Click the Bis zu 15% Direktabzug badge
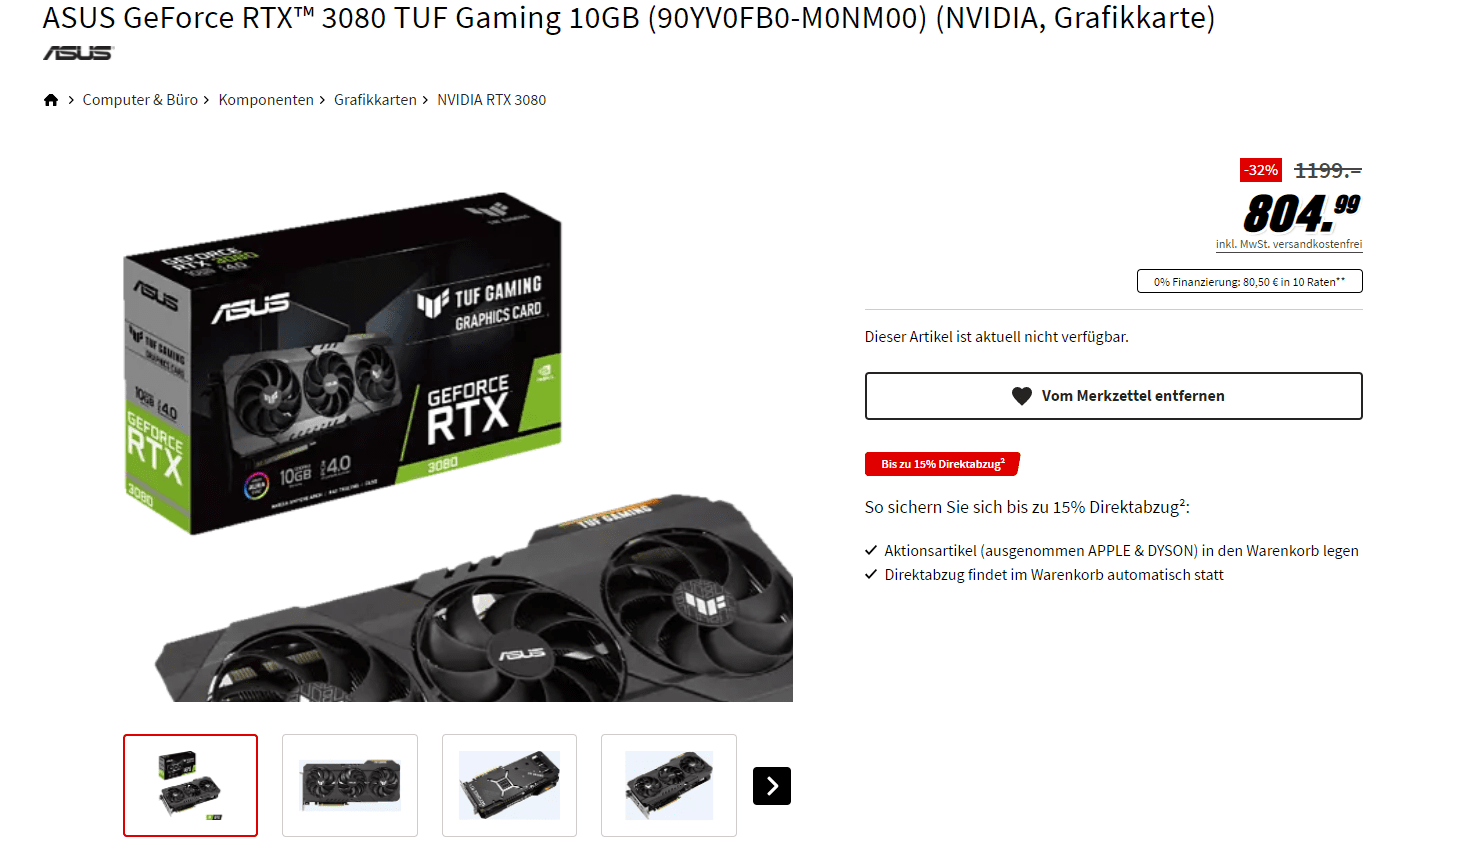 click(942, 464)
